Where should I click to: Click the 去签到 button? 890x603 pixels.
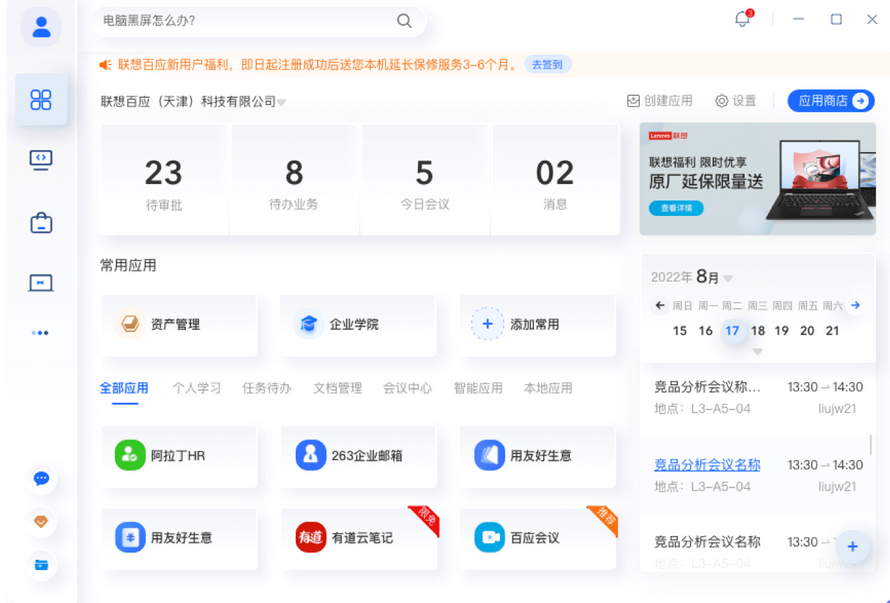tap(547, 65)
